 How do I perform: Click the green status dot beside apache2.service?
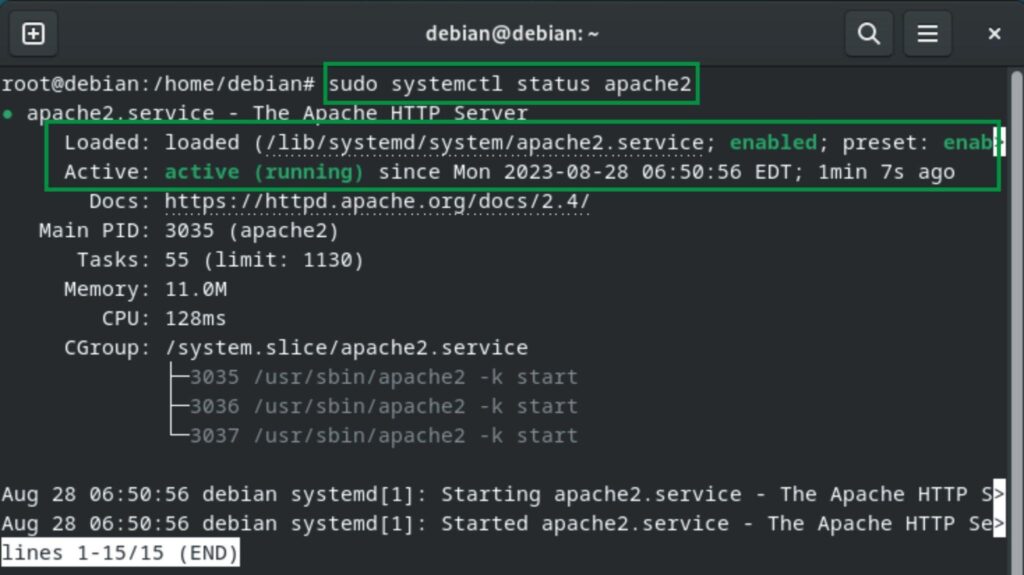click(x=8, y=114)
